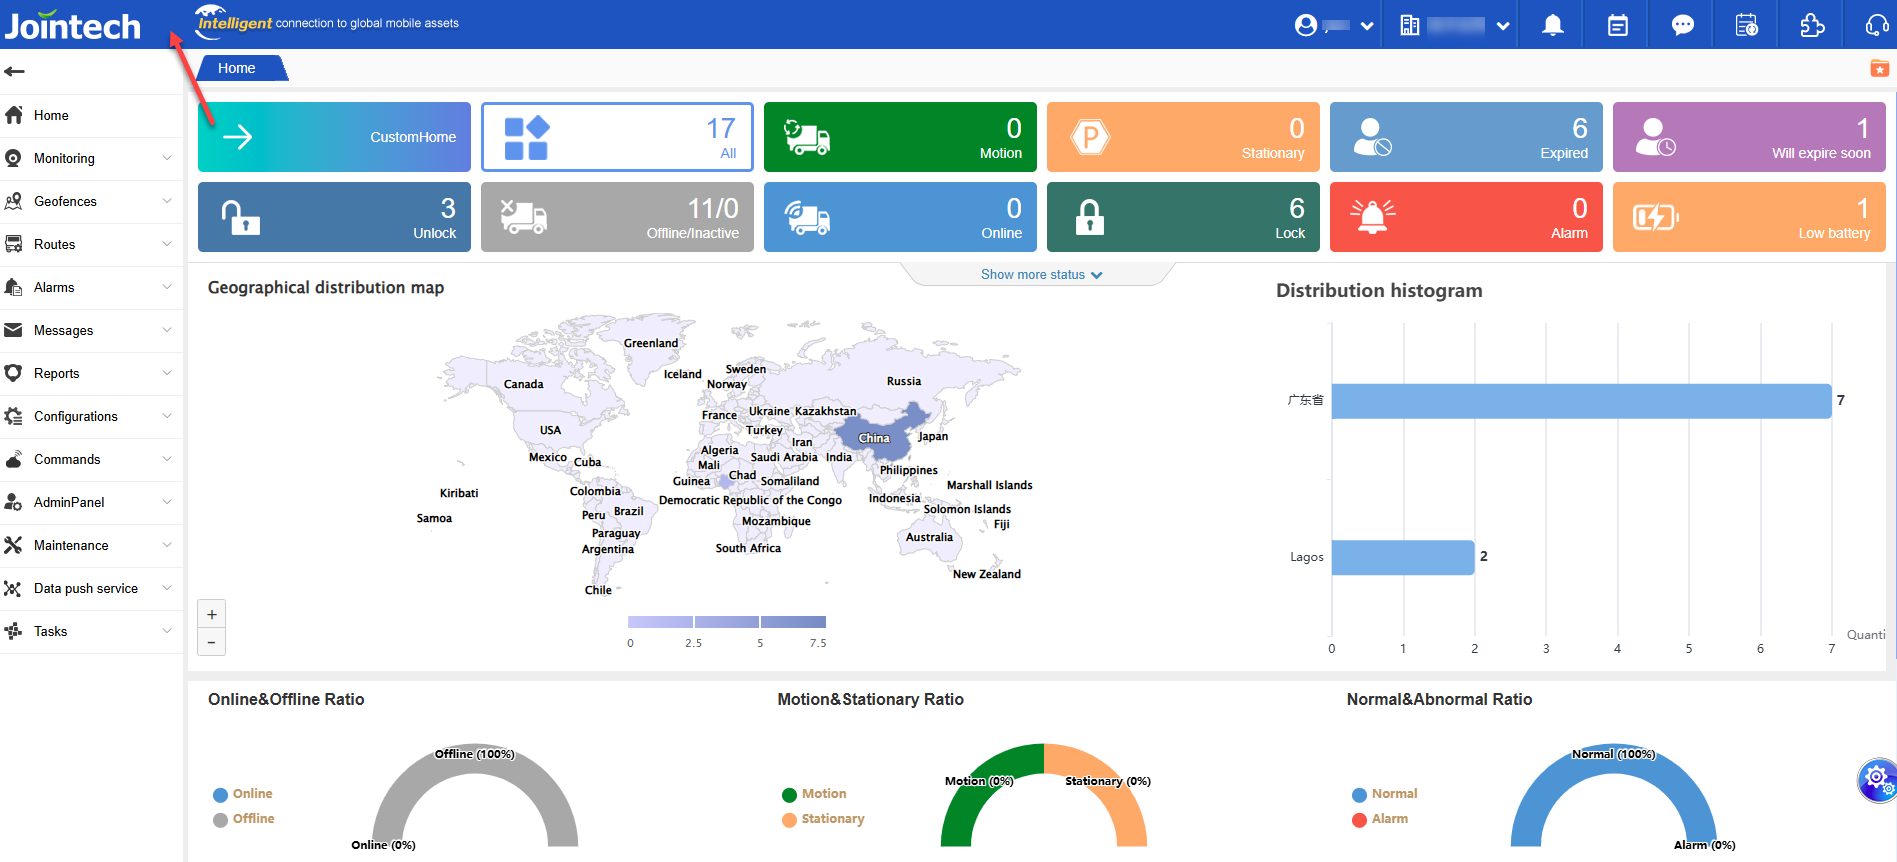The image size is (1897, 862).
Task: Open the user account dropdown
Action: point(1334,25)
